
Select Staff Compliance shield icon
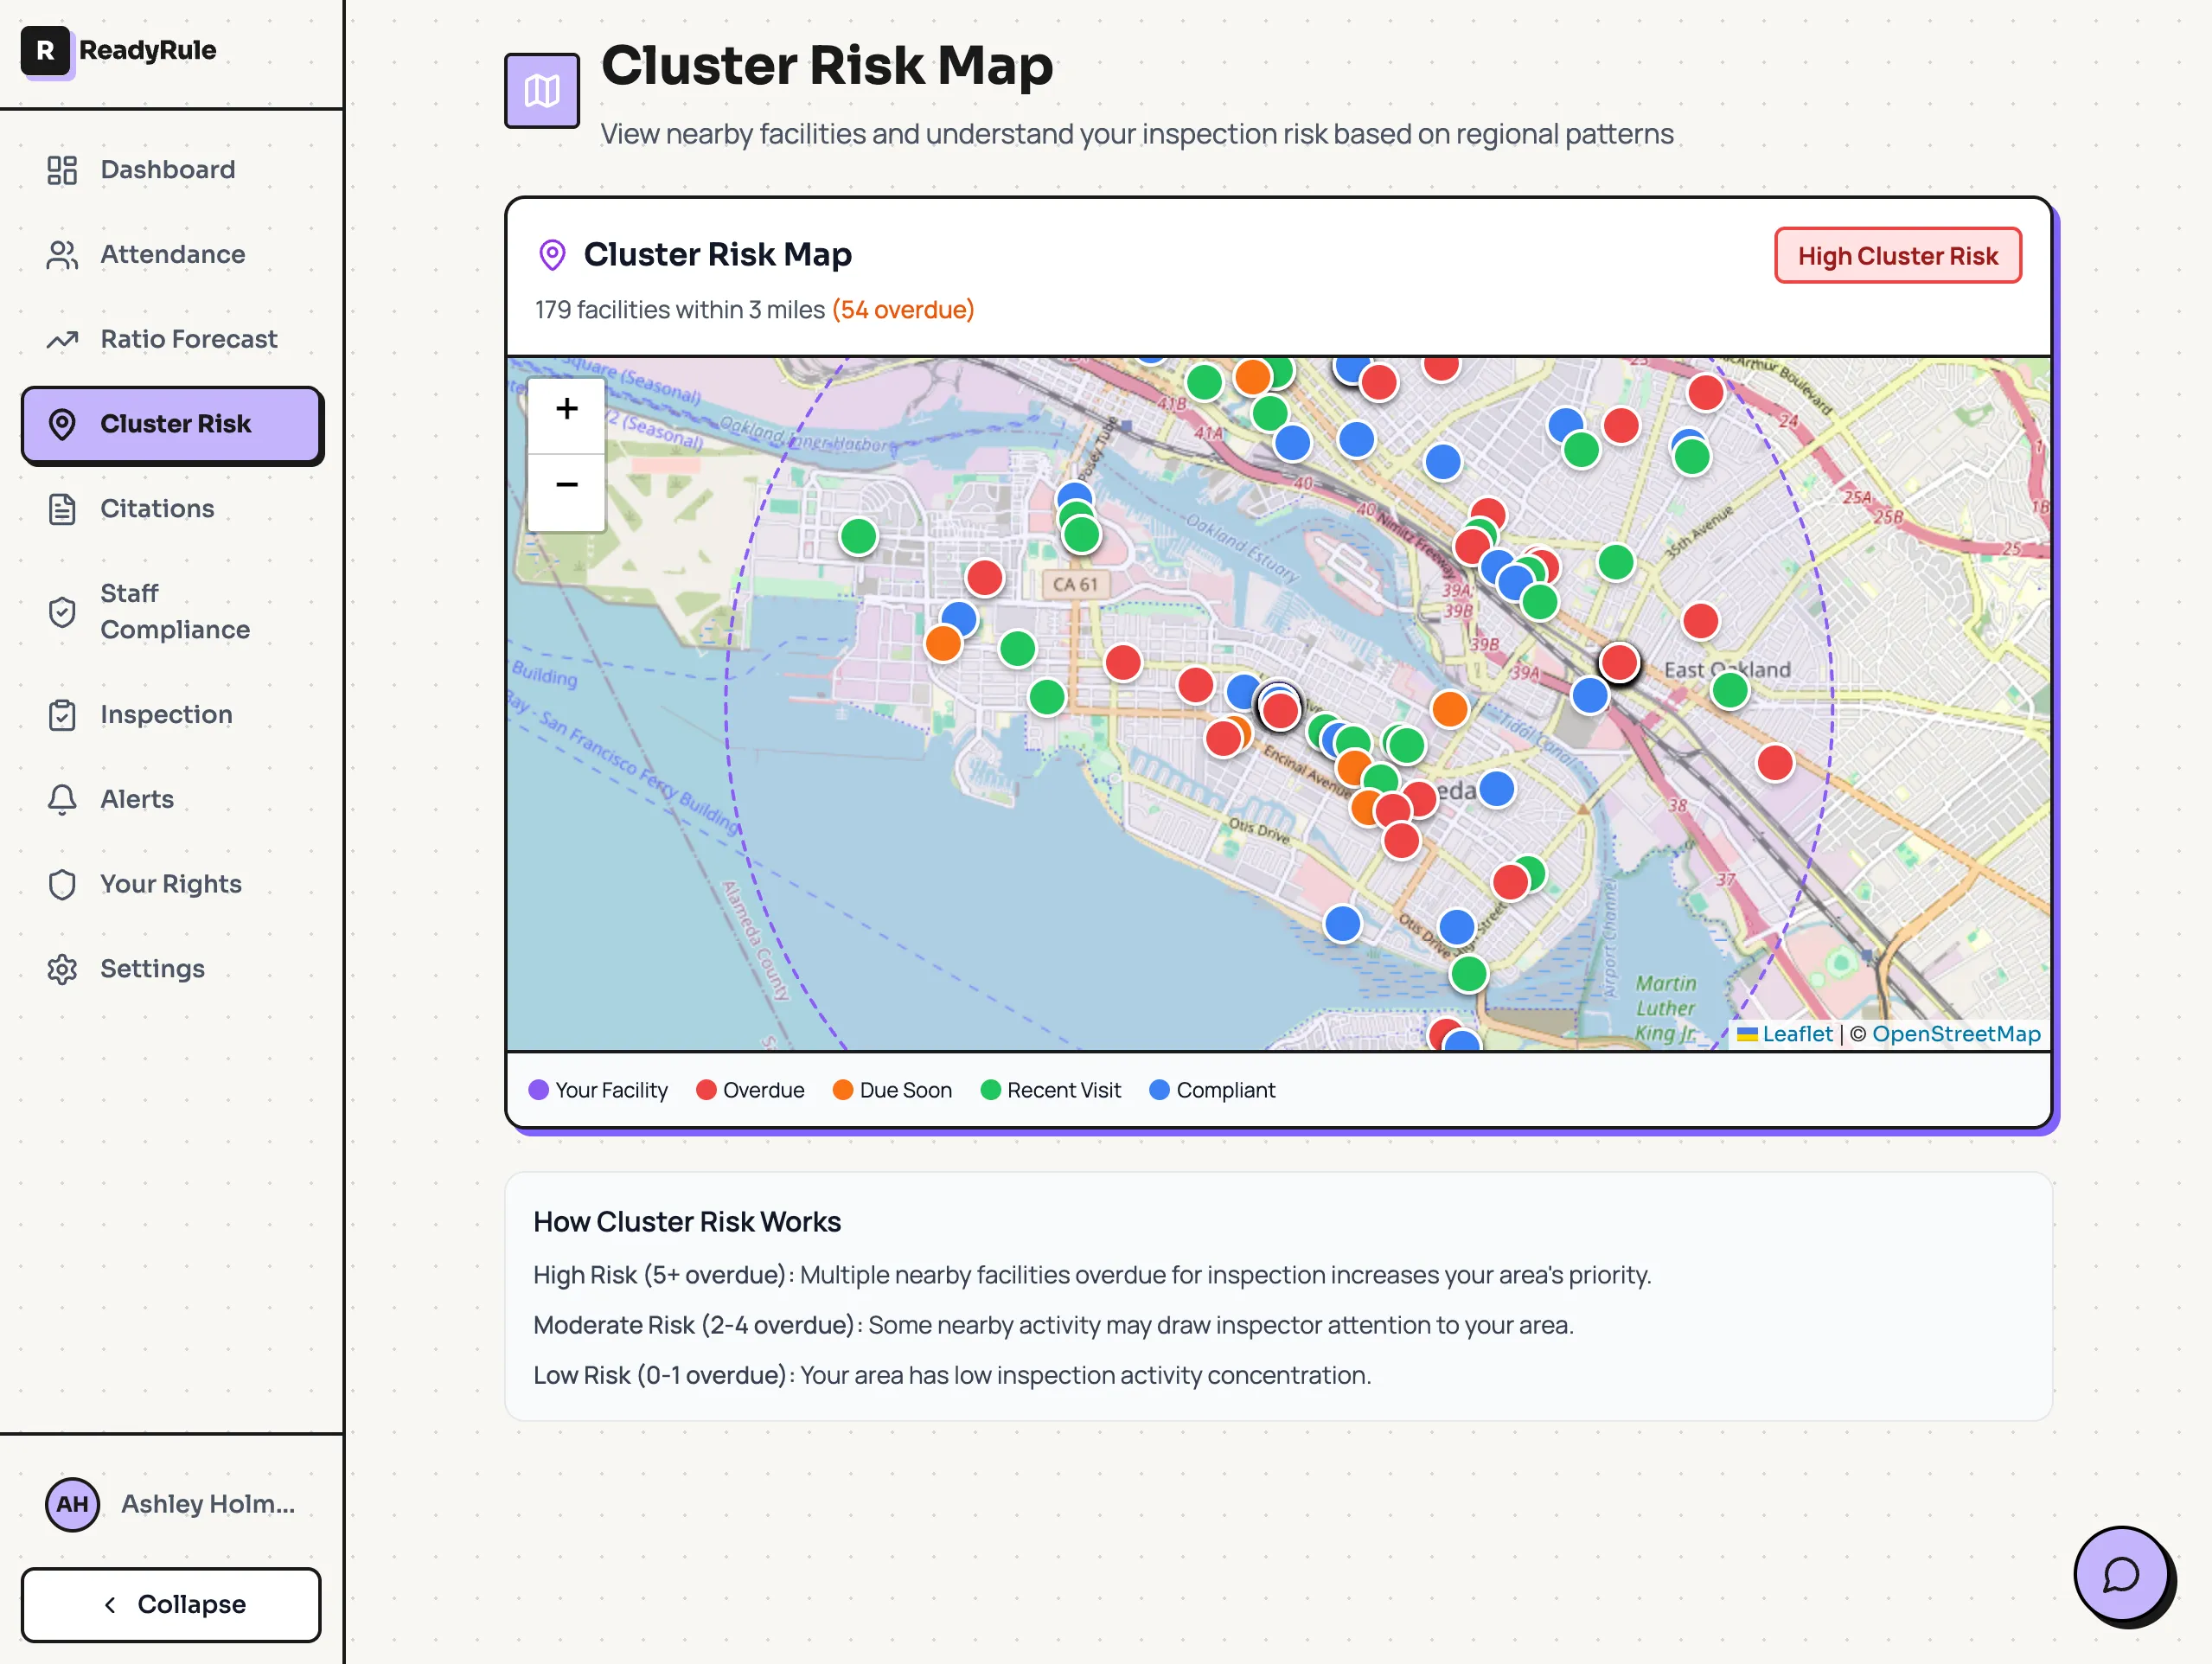pyautogui.click(x=62, y=611)
